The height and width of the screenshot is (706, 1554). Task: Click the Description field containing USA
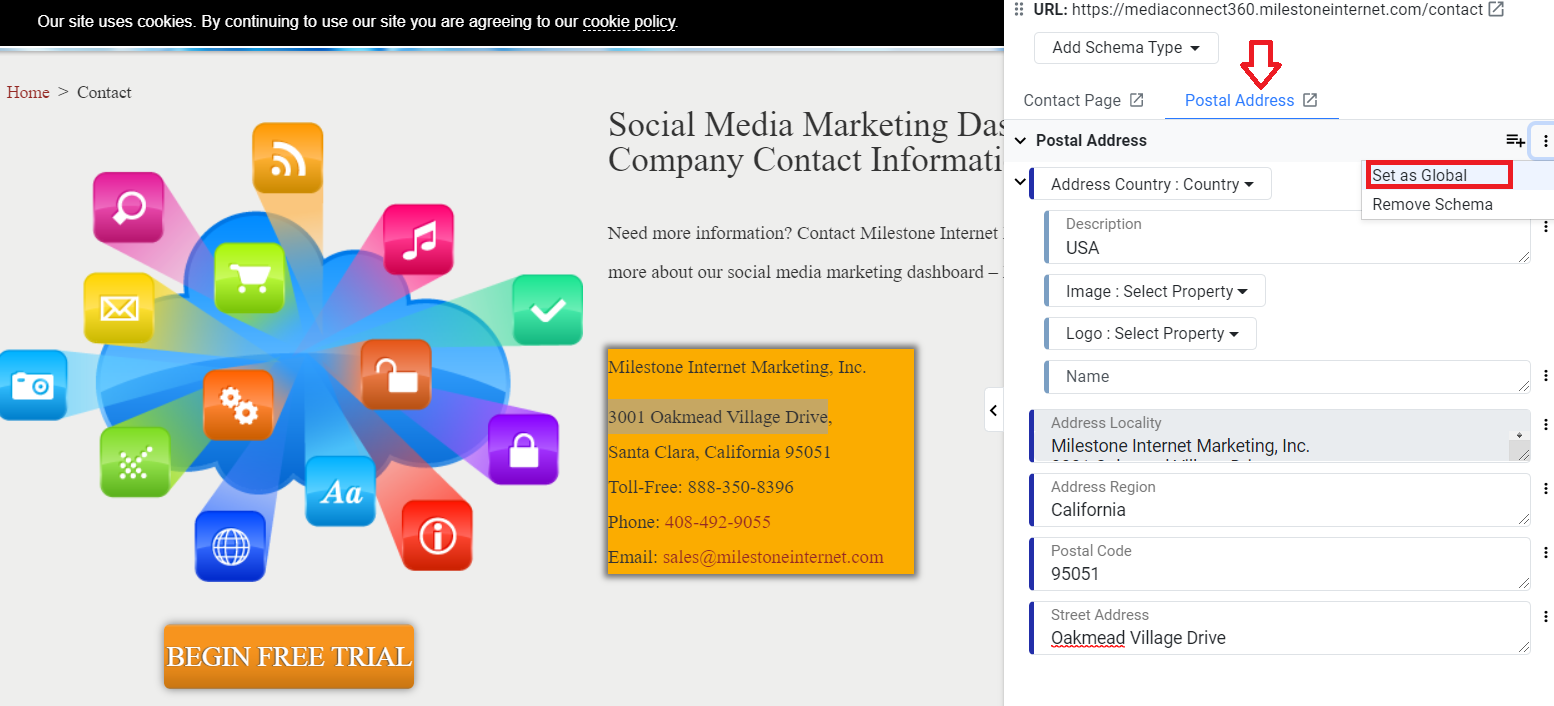click(1287, 237)
